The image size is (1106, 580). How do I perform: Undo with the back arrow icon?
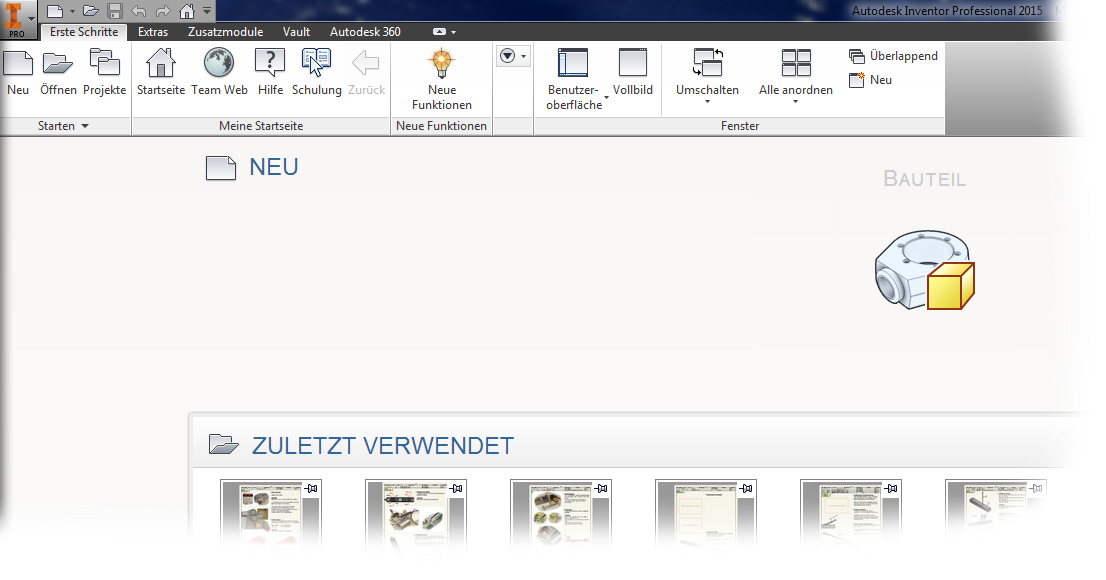[138, 10]
